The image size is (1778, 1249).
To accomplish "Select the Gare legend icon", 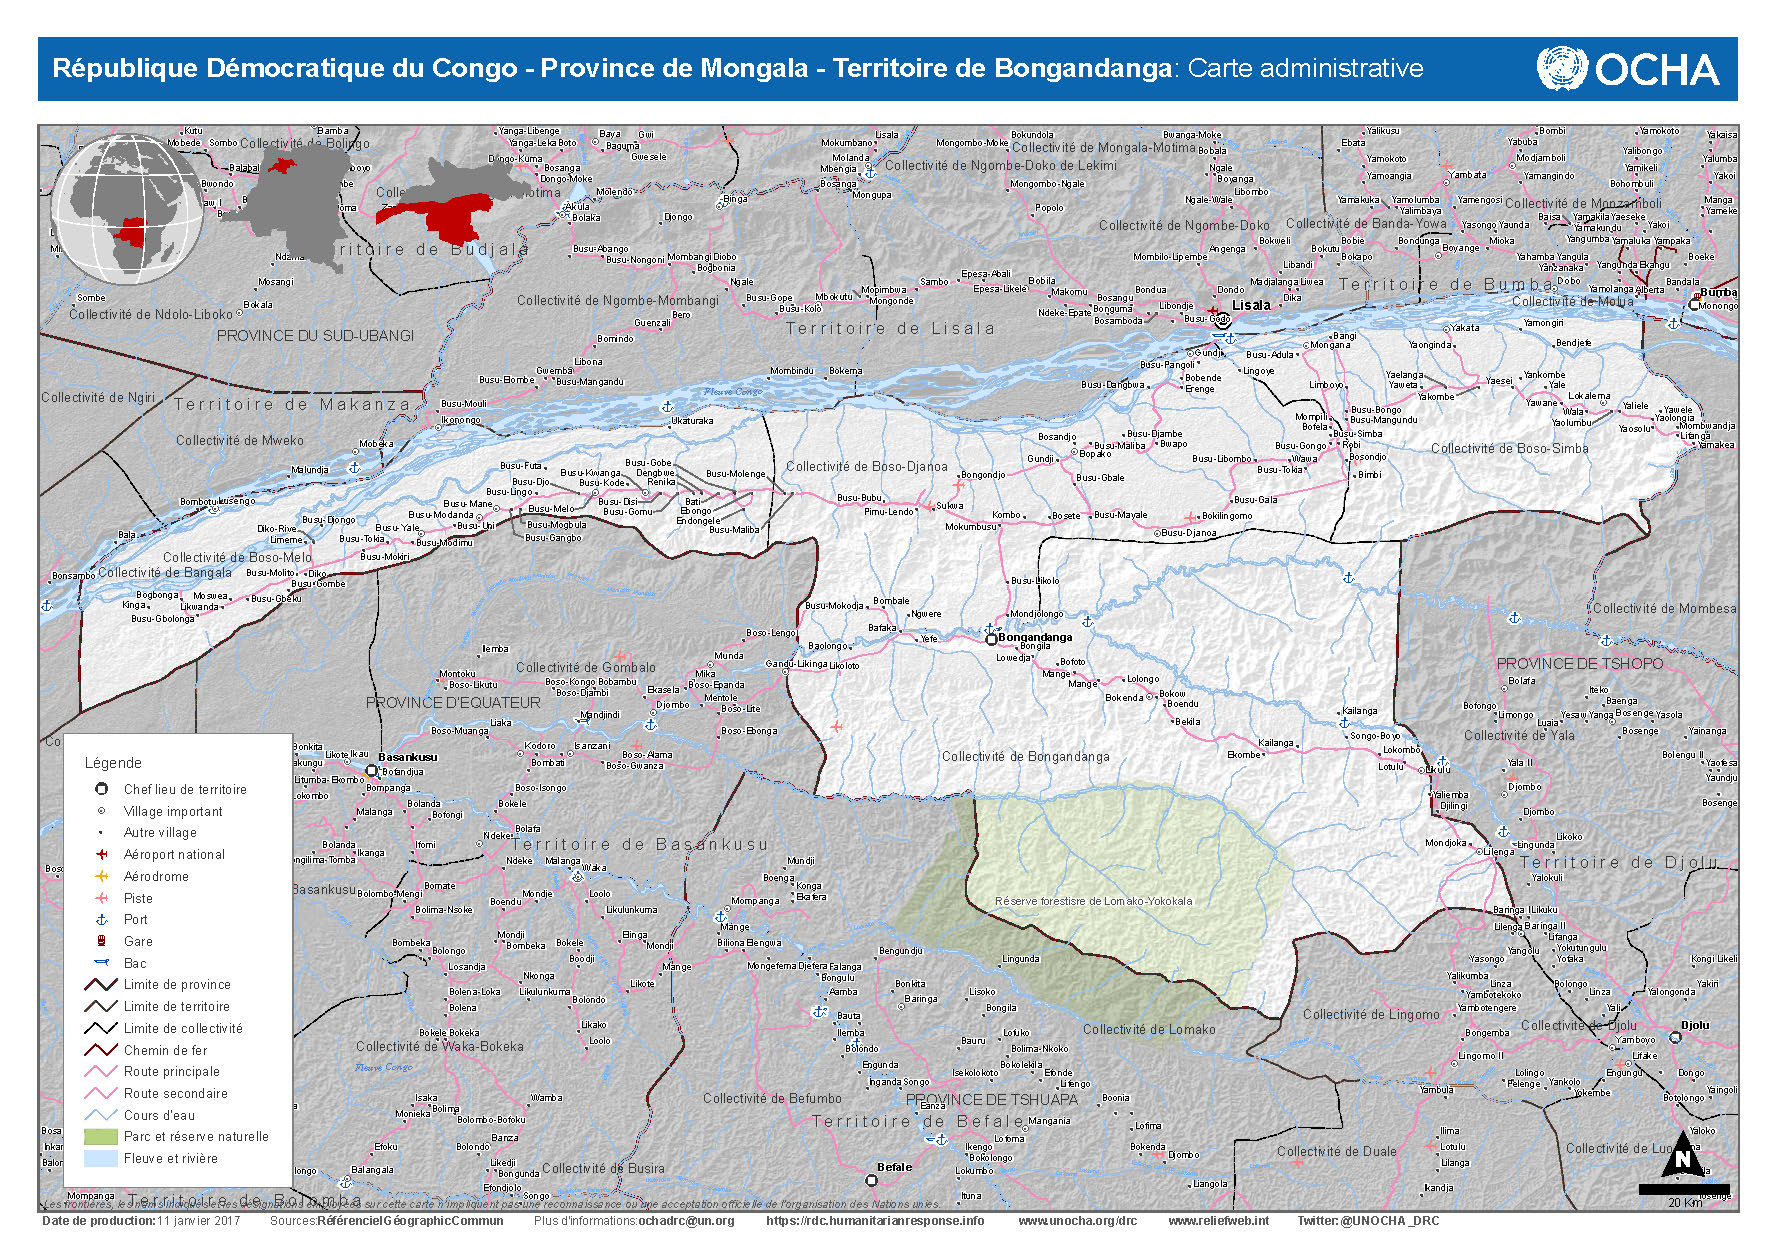I will [x=101, y=941].
